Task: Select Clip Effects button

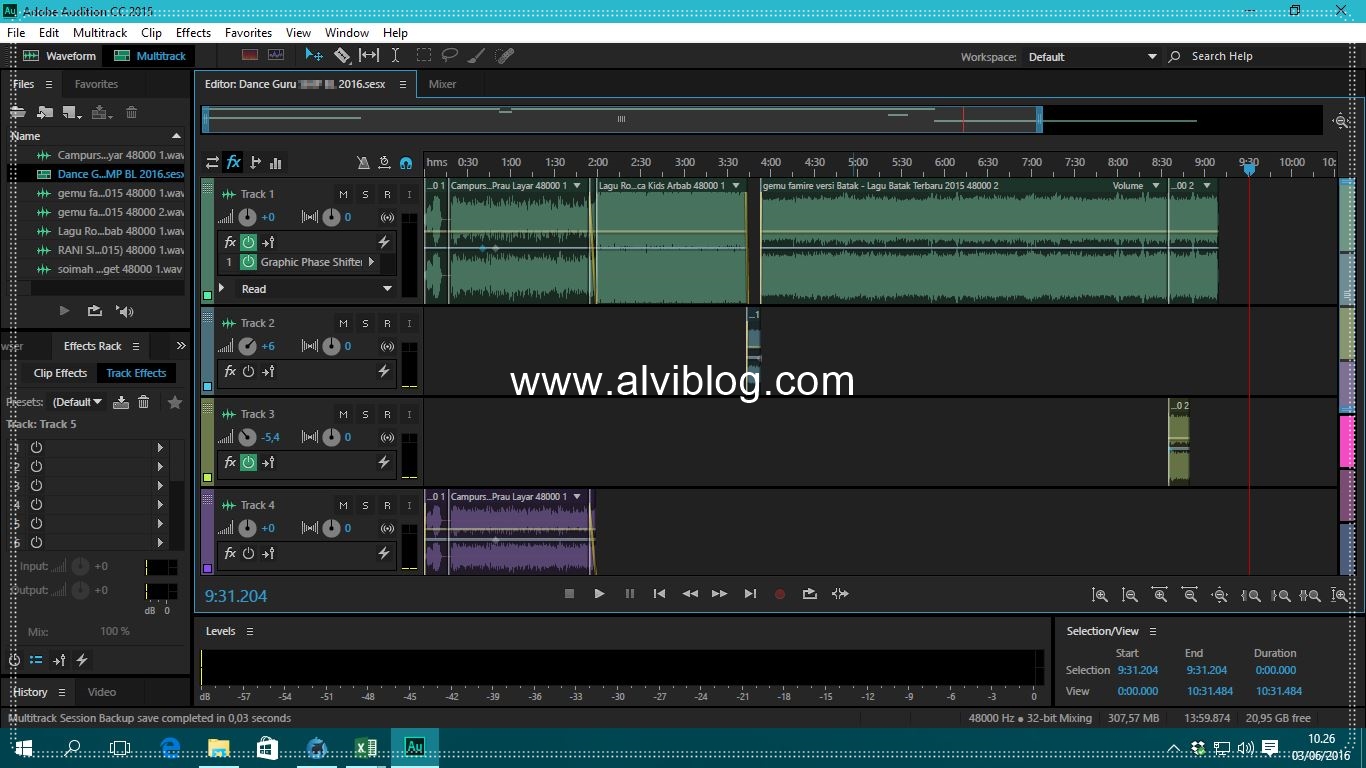Action: pyautogui.click(x=60, y=373)
